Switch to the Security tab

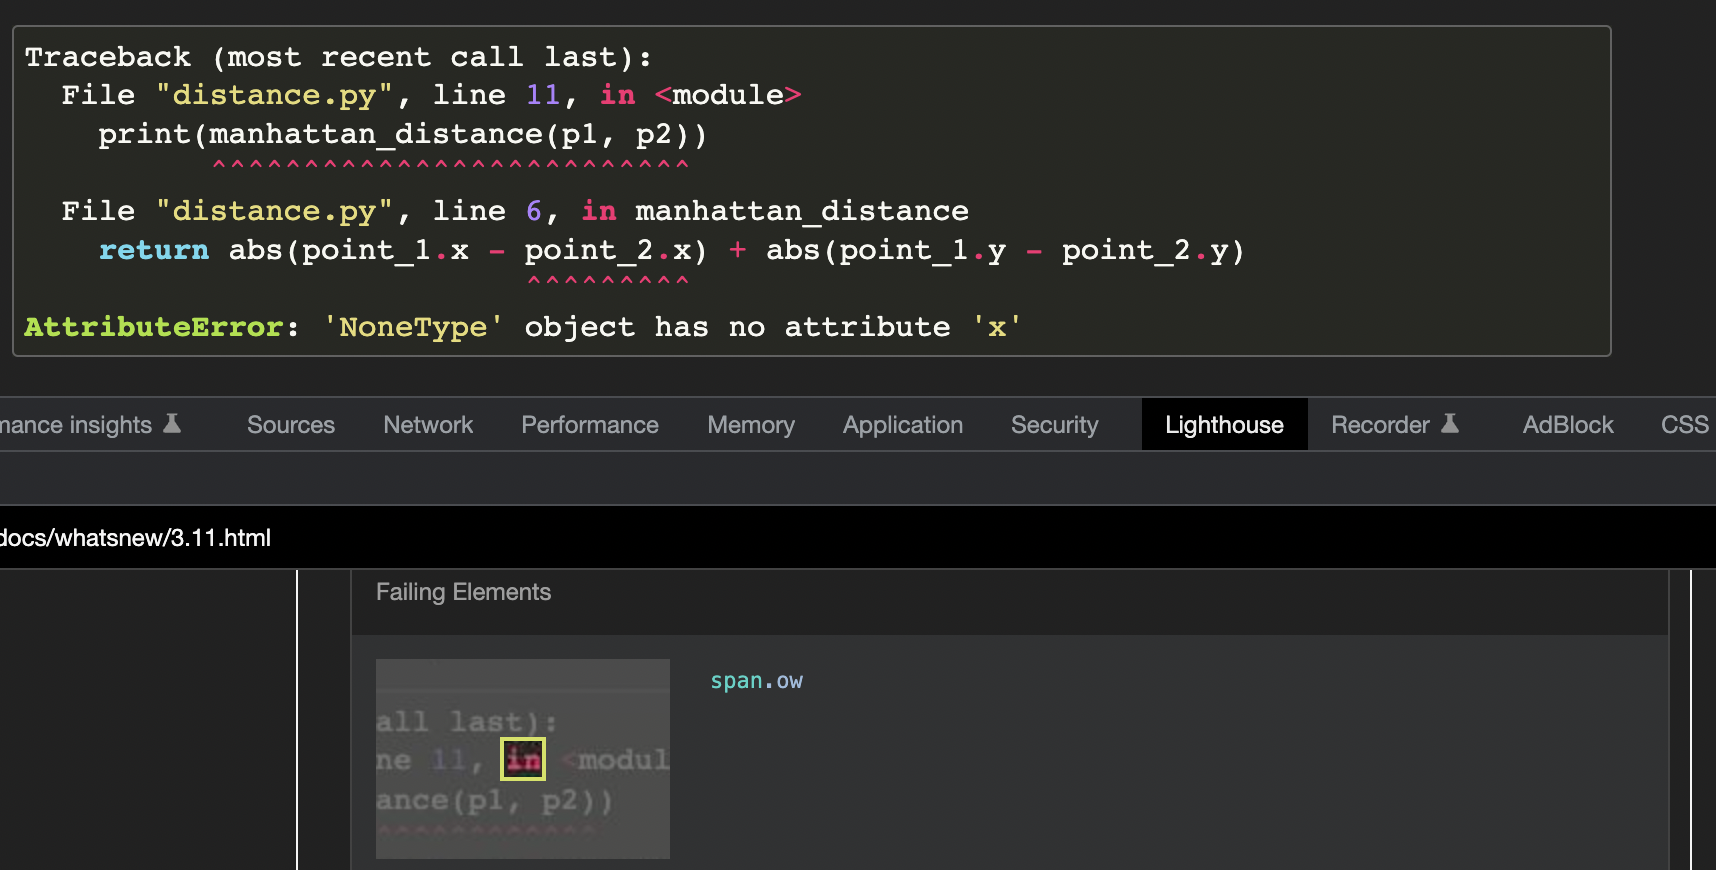[x=1055, y=425]
